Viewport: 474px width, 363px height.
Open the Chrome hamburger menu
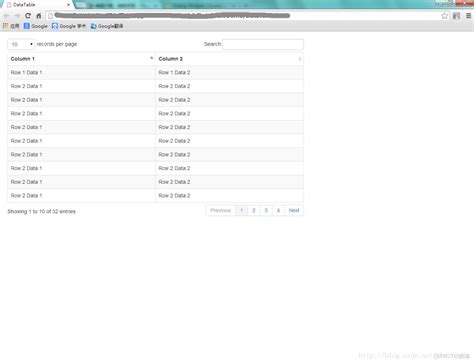pyautogui.click(x=468, y=16)
